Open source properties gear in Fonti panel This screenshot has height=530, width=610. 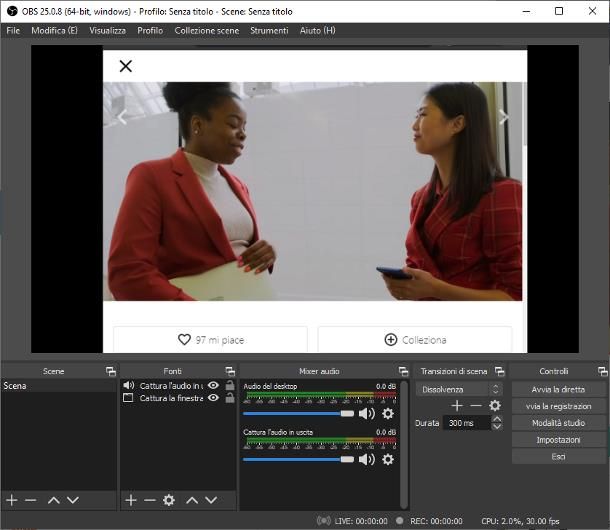[x=169, y=500]
